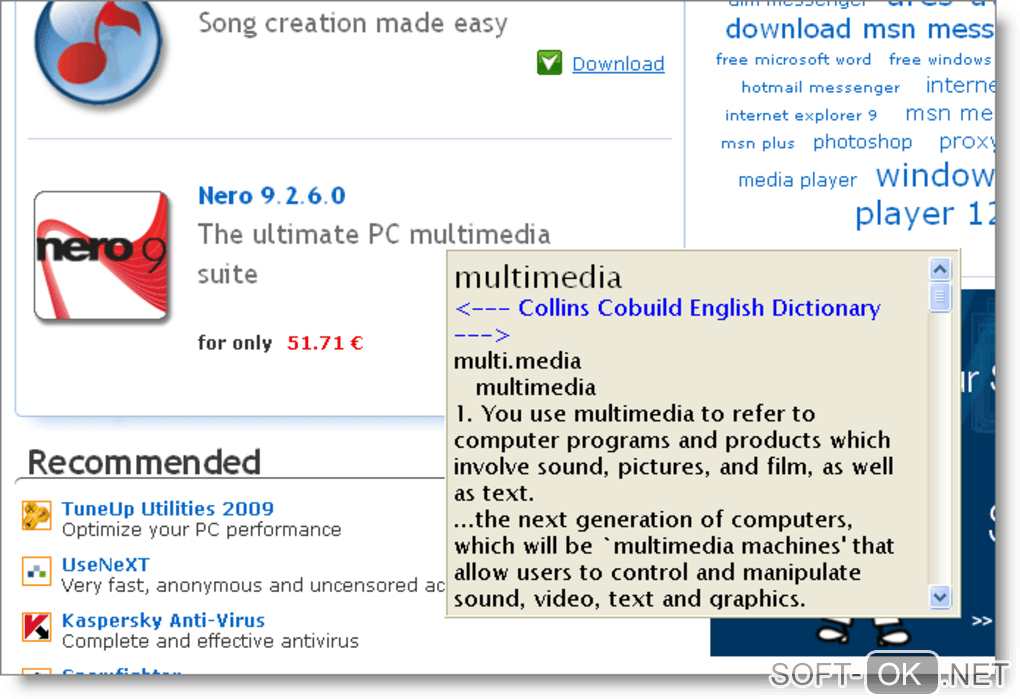Click the 'msn me' tag
Viewport: 1020px width, 699px height.
pyautogui.click(x=949, y=114)
